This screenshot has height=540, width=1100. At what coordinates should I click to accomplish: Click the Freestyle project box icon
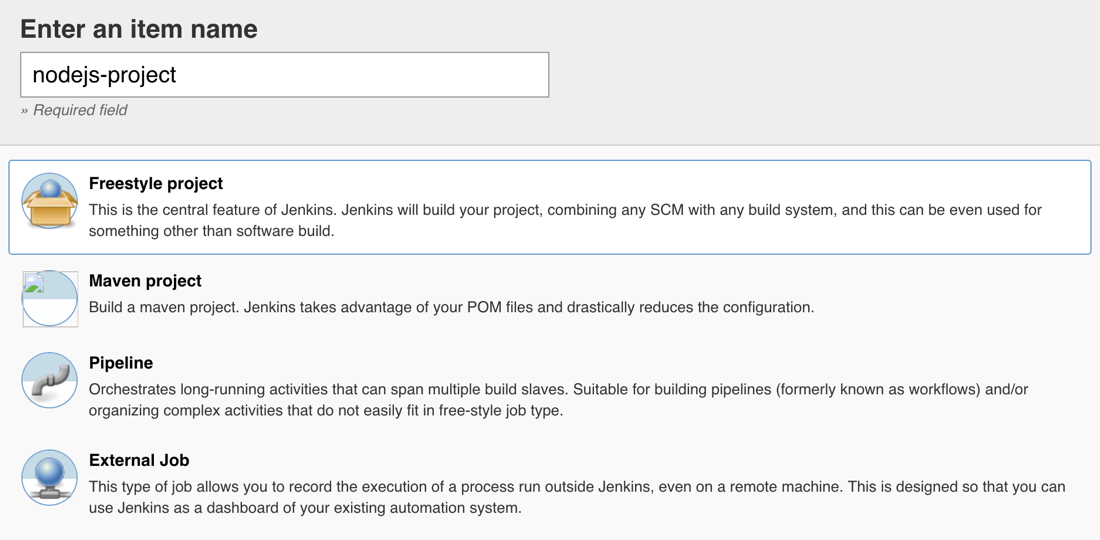coord(49,201)
